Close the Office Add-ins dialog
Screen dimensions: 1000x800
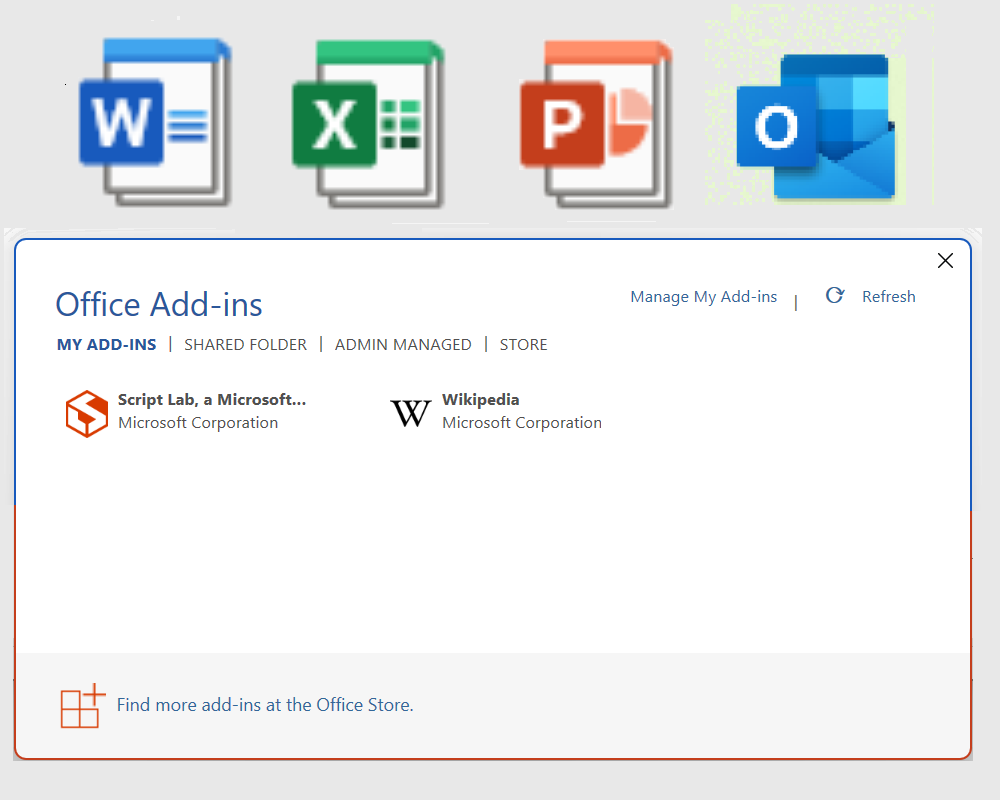(945, 261)
